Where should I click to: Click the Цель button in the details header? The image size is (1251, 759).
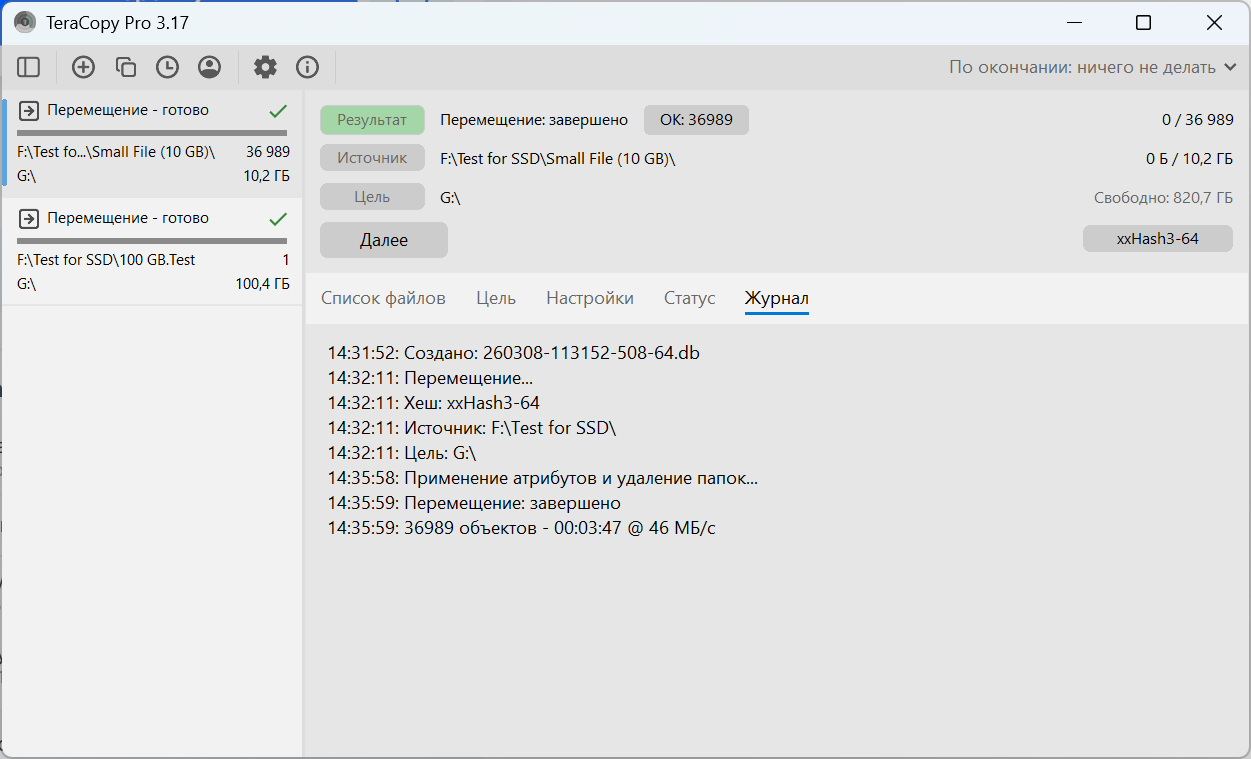372,197
